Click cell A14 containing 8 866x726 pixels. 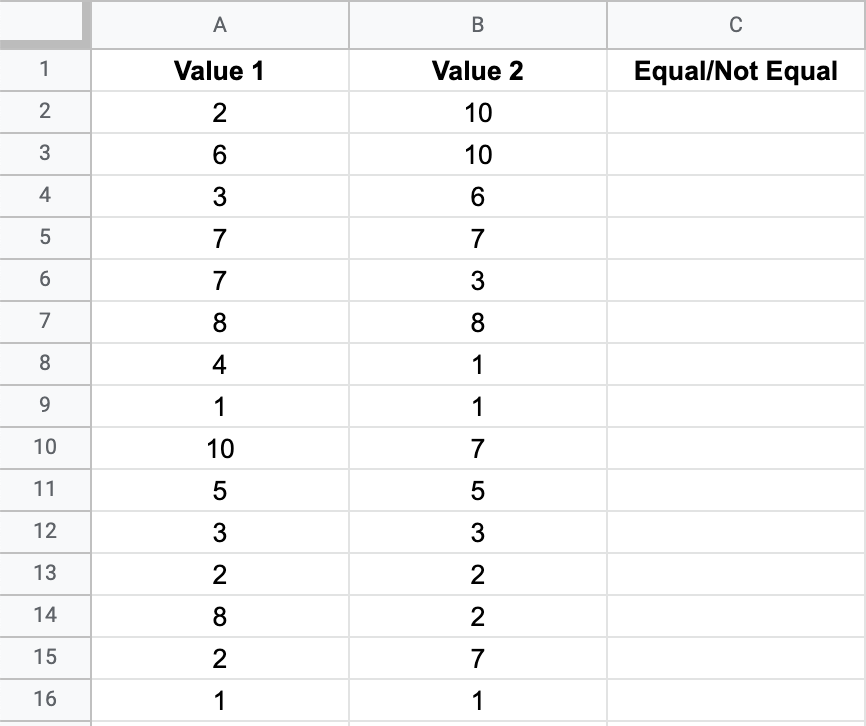(x=219, y=616)
